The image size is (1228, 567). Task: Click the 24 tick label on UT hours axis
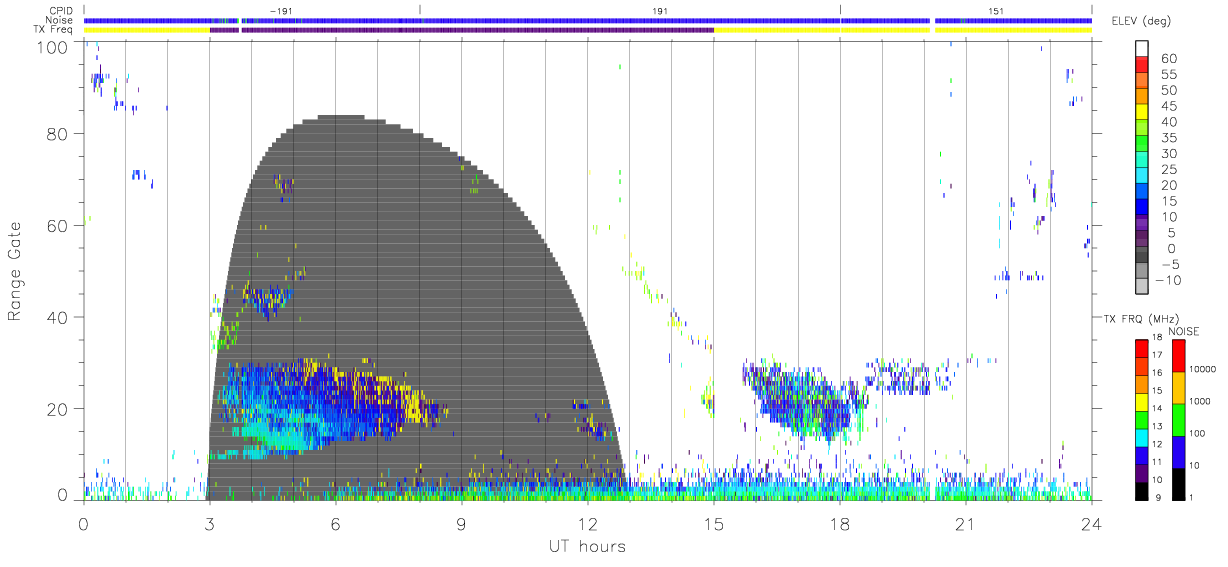coord(1091,522)
